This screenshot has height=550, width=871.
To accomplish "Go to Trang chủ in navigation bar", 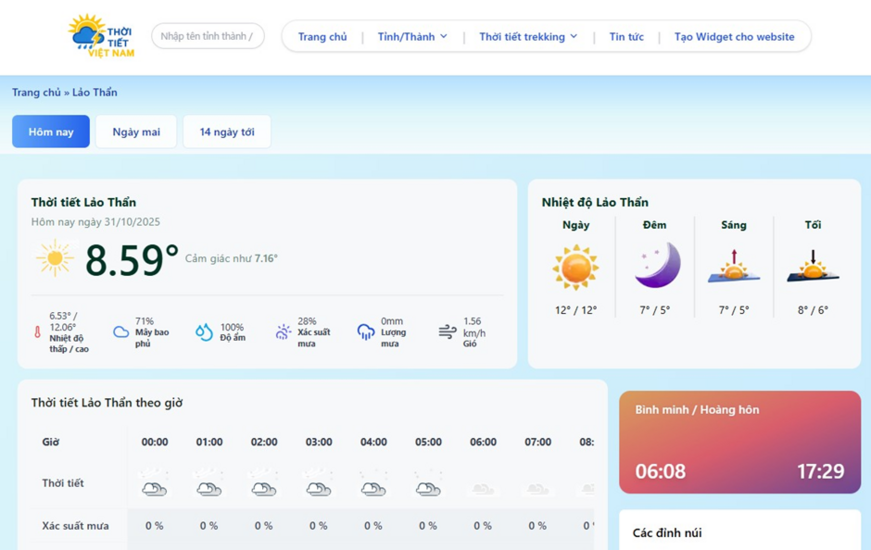I will (x=322, y=37).
